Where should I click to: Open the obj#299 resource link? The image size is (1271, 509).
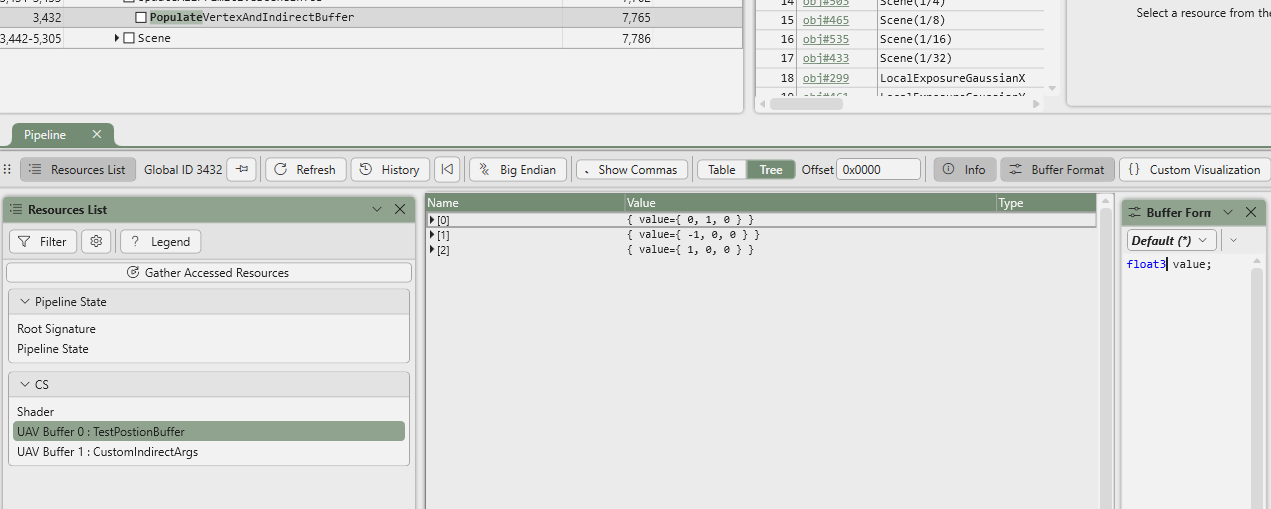[x=825, y=78]
